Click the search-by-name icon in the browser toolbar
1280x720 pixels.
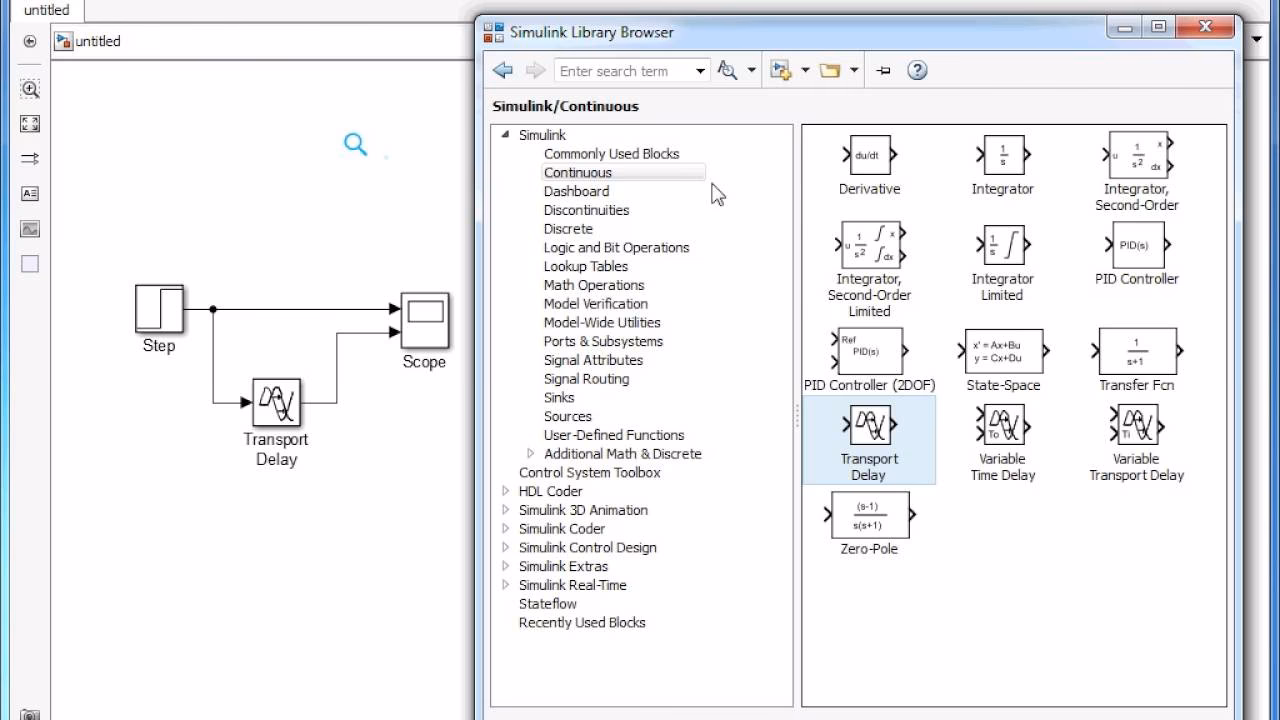[x=725, y=70]
